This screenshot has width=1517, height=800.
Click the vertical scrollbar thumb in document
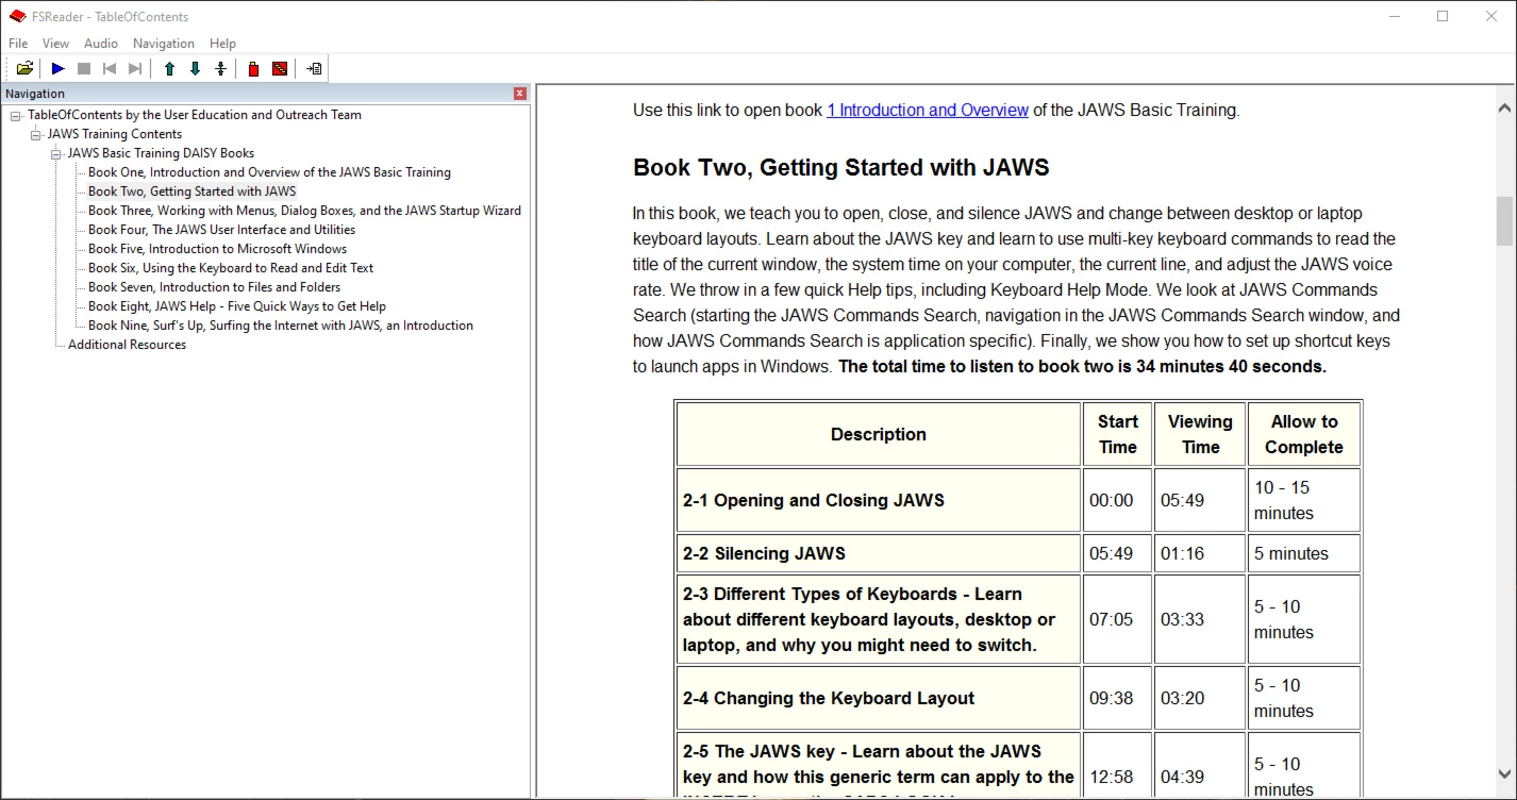[1504, 221]
